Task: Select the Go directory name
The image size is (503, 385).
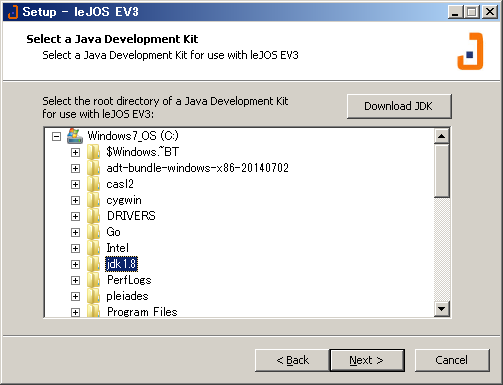Action: coord(113,232)
